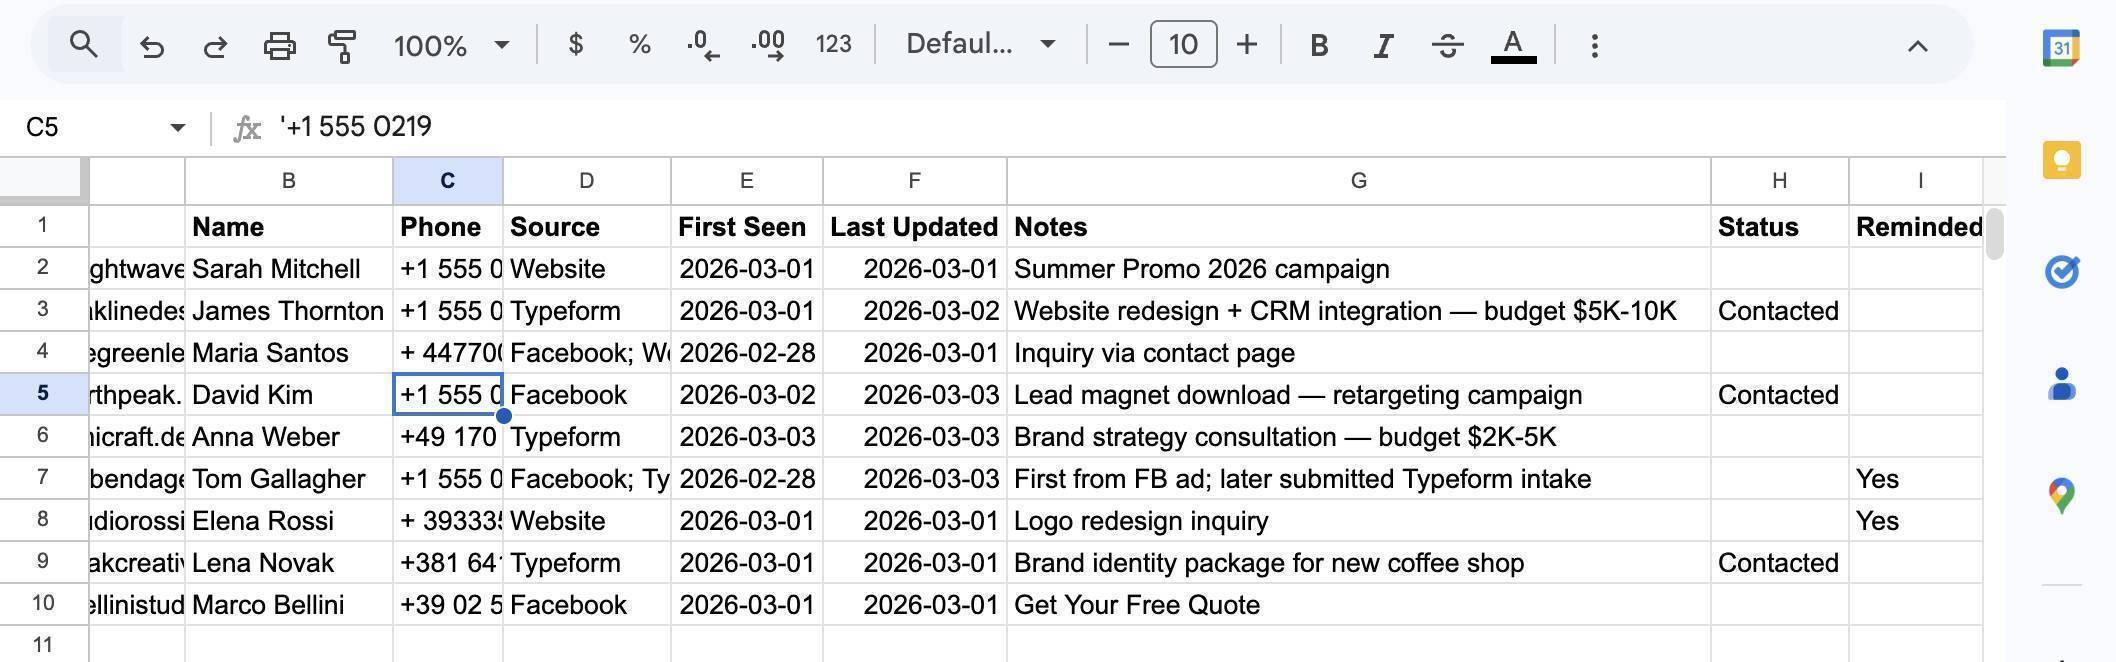Image resolution: width=2116 pixels, height=662 pixels.
Task: Print the spreadsheet
Action: click(x=279, y=45)
